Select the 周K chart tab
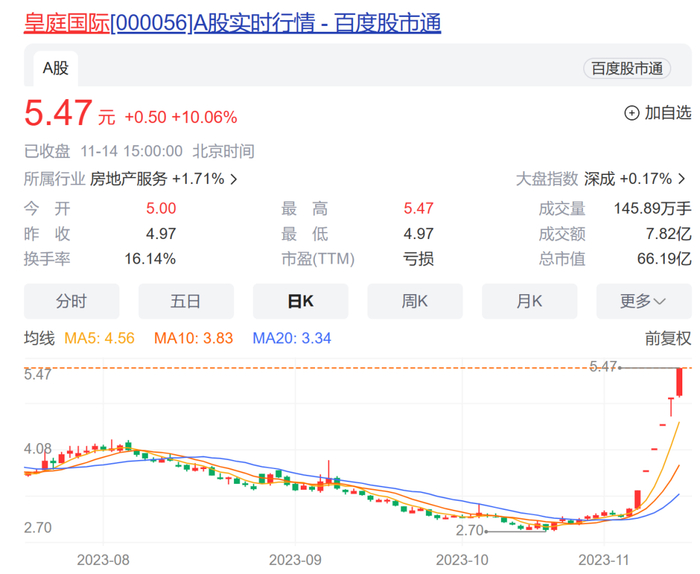Viewport: 700px width, 574px height. click(x=415, y=301)
